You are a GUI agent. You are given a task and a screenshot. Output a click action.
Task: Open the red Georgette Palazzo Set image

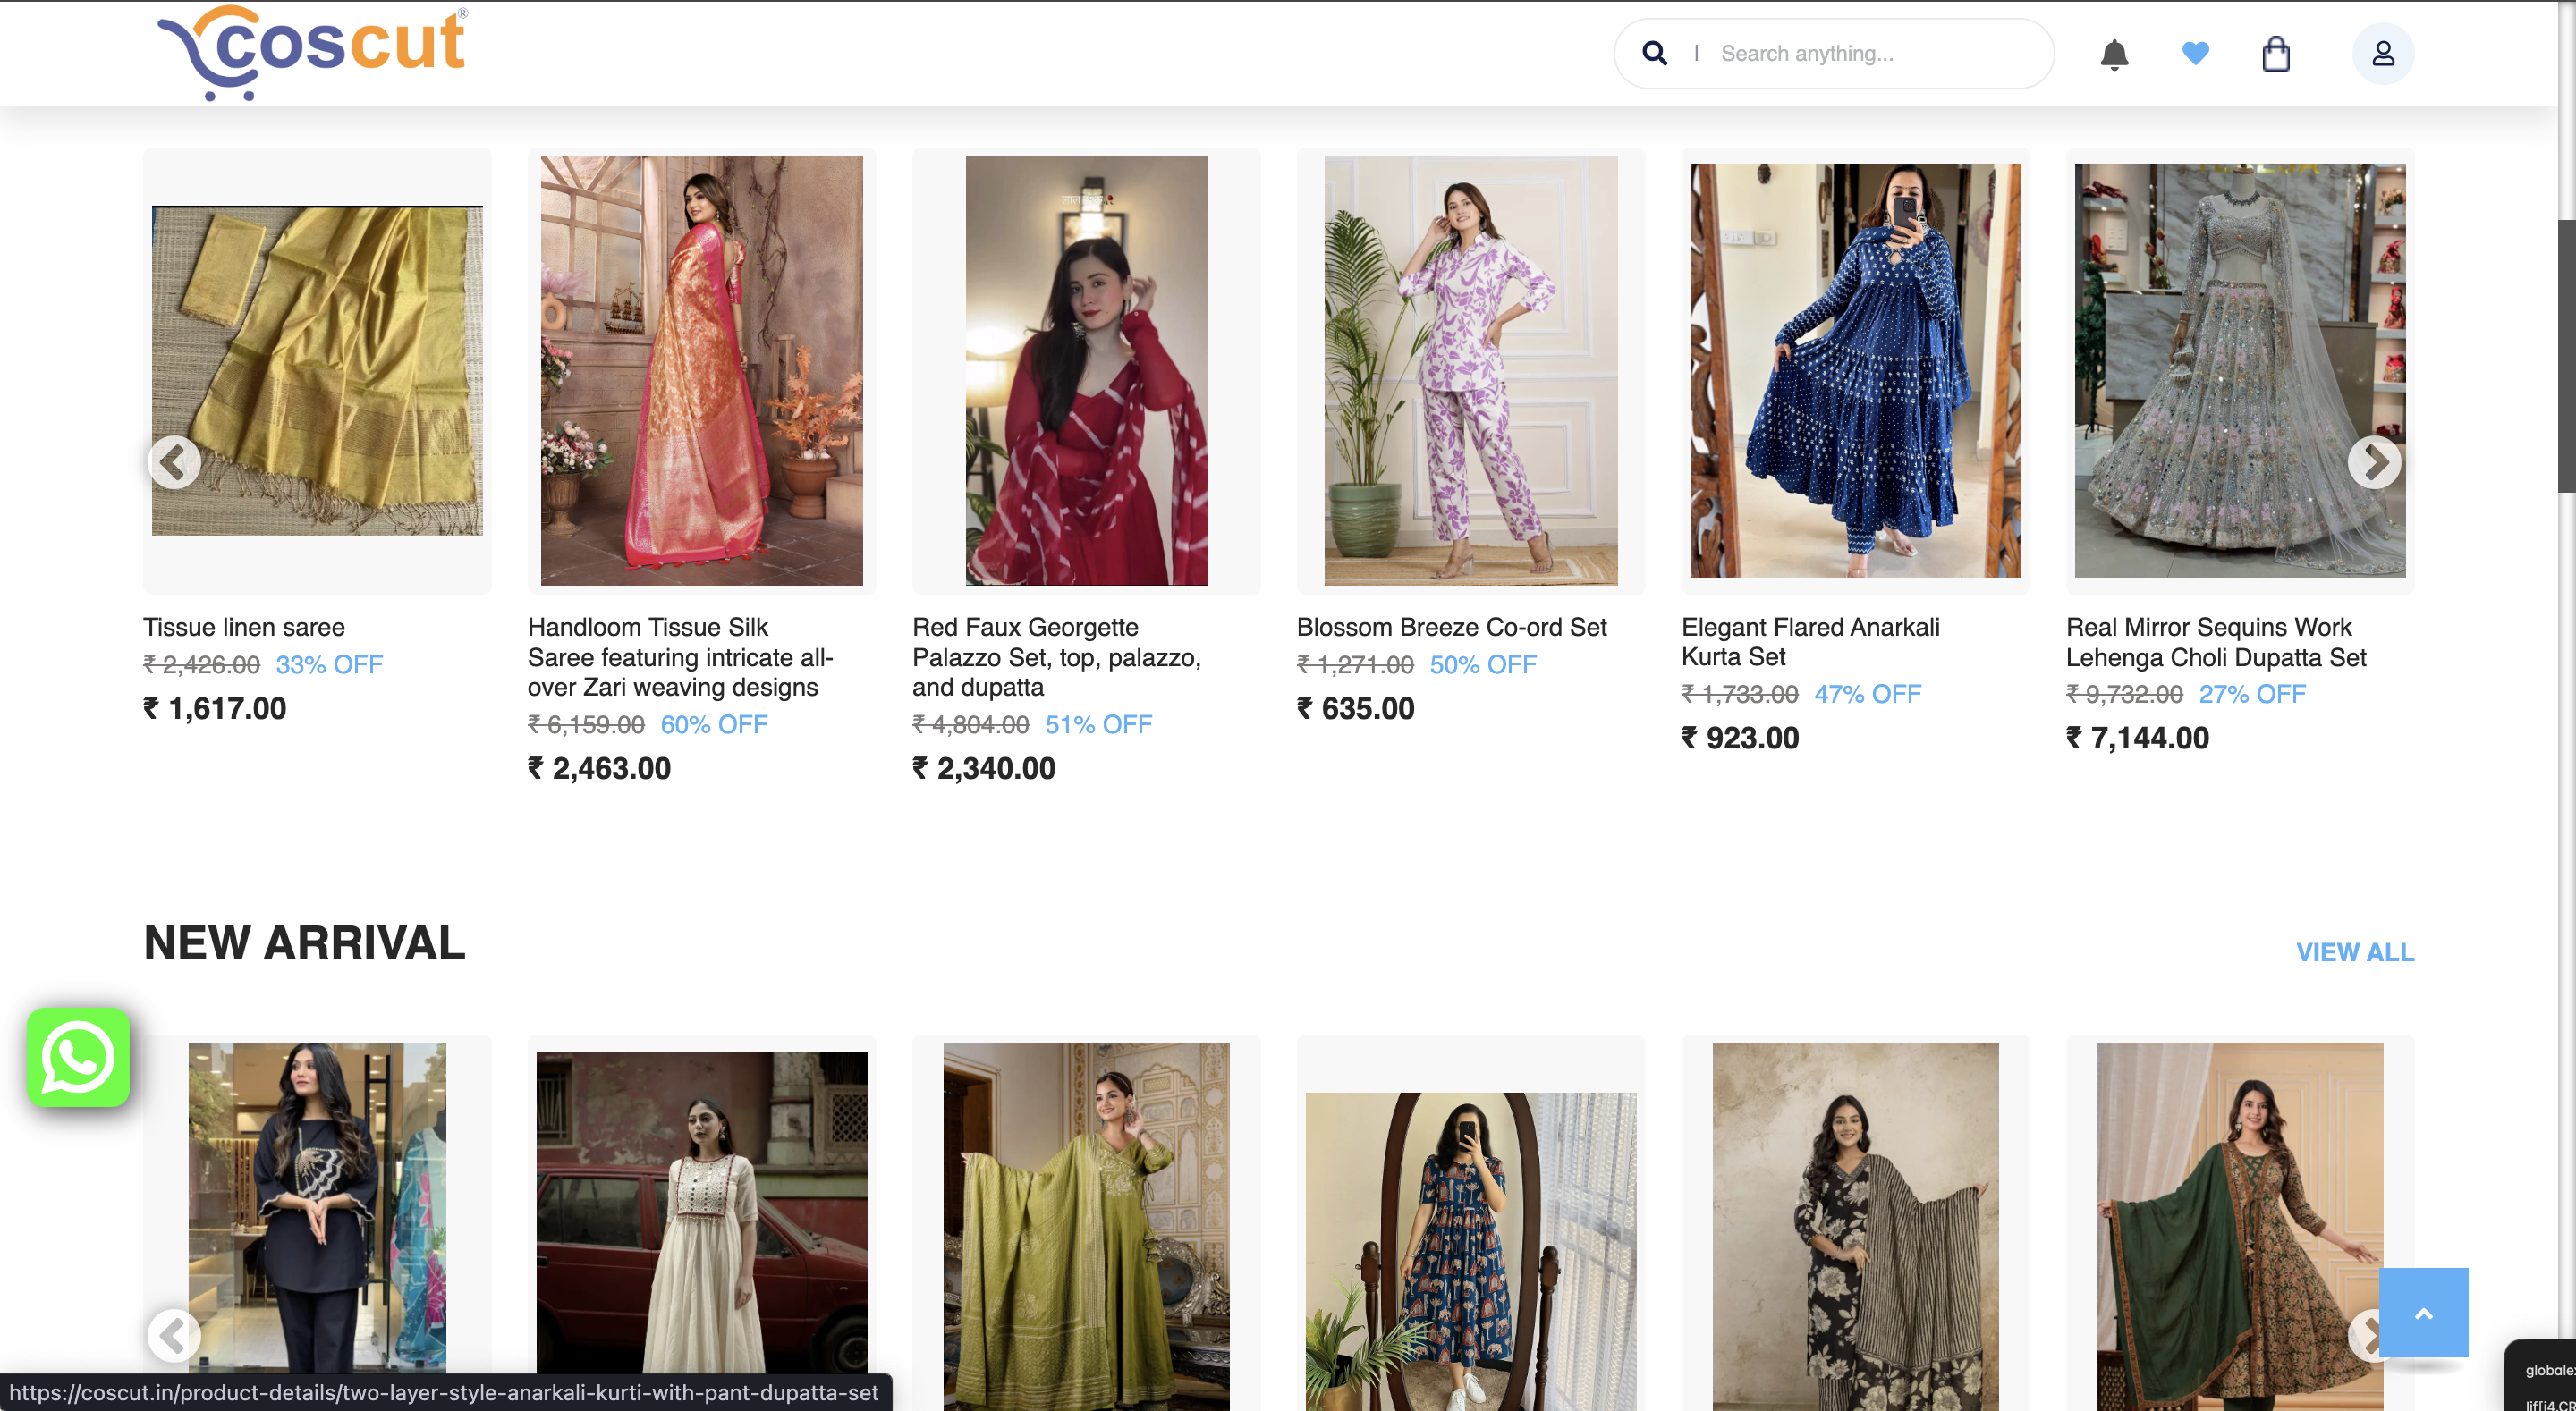pyautogui.click(x=1086, y=370)
